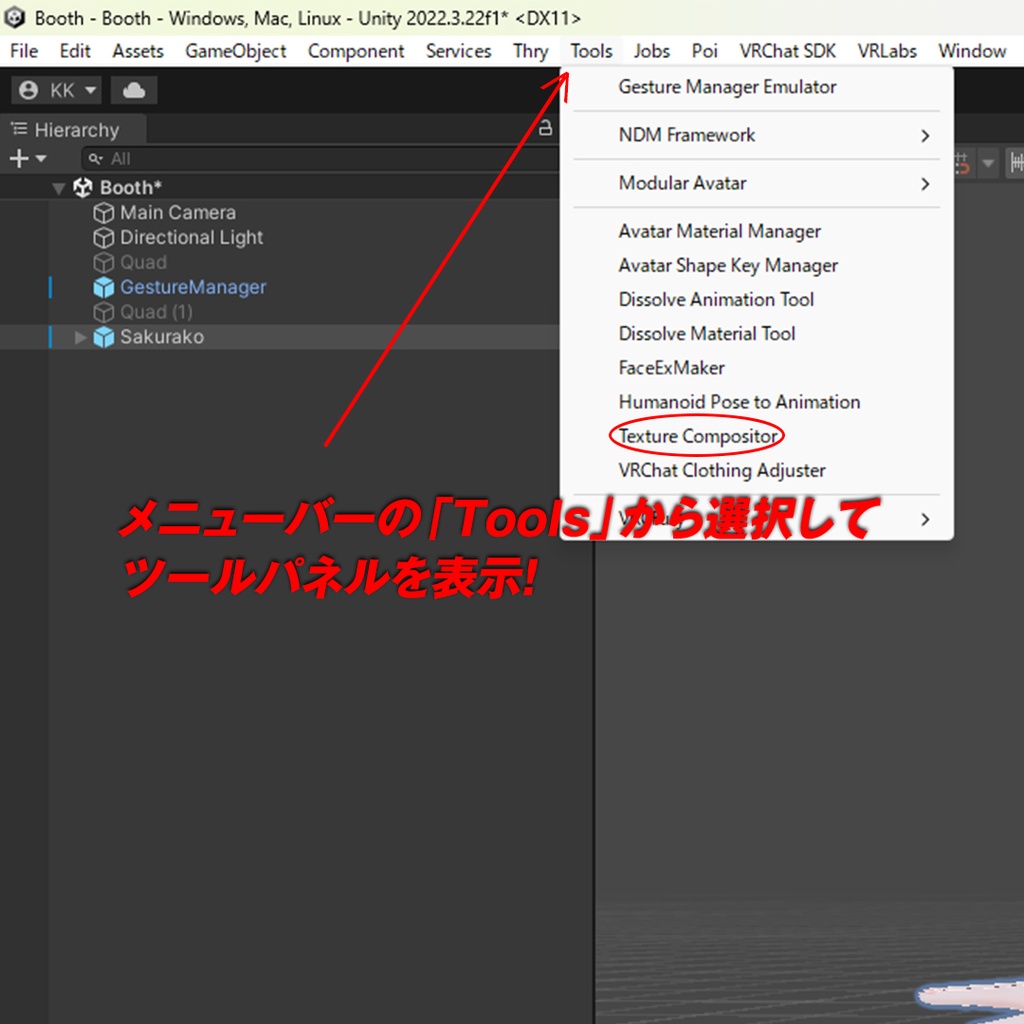This screenshot has height=1024, width=1024.
Task: Click the cloud Collaborate icon in the toolbar
Action: 133,89
